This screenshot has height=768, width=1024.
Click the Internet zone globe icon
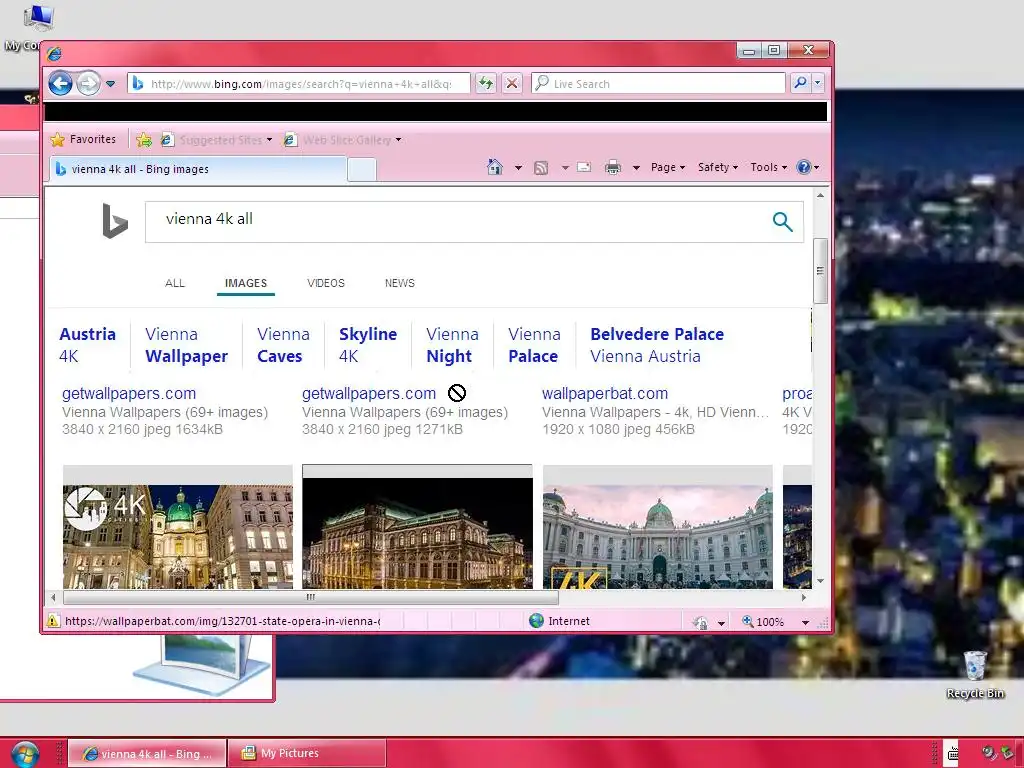point(536,620)
